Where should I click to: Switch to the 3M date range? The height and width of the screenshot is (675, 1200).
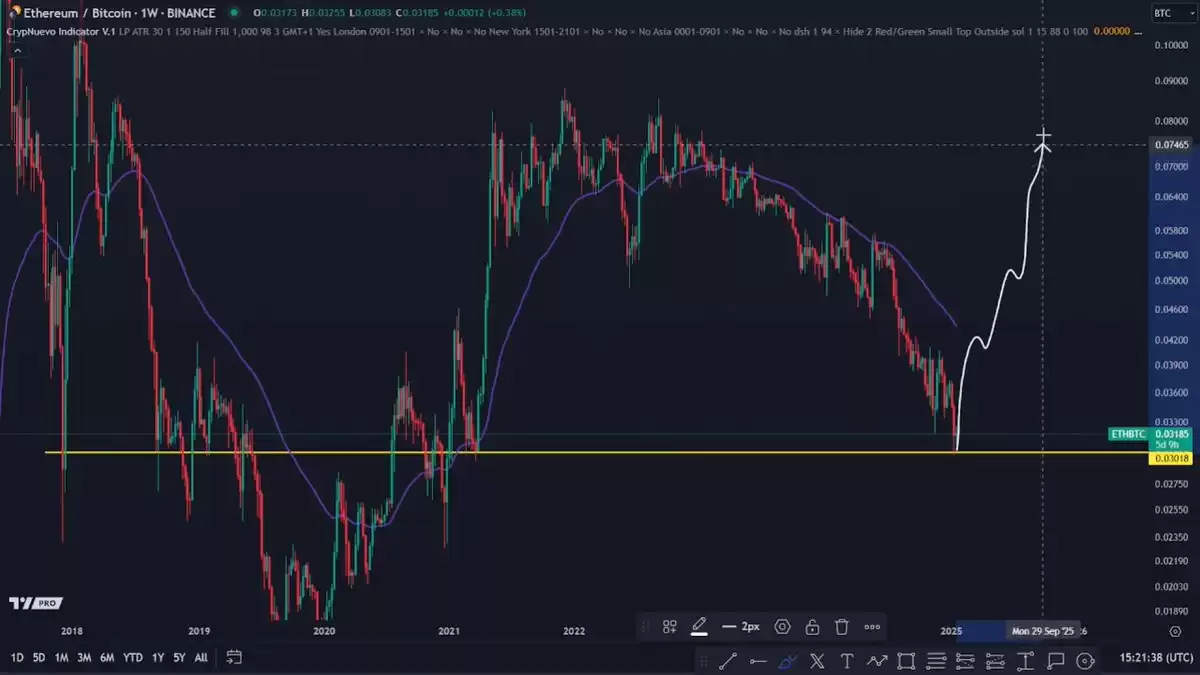coord(84,658)
